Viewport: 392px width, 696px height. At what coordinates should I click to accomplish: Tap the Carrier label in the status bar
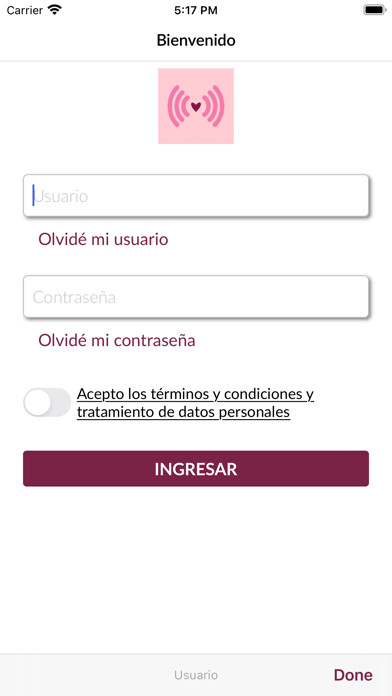click(x=24, y=10)
